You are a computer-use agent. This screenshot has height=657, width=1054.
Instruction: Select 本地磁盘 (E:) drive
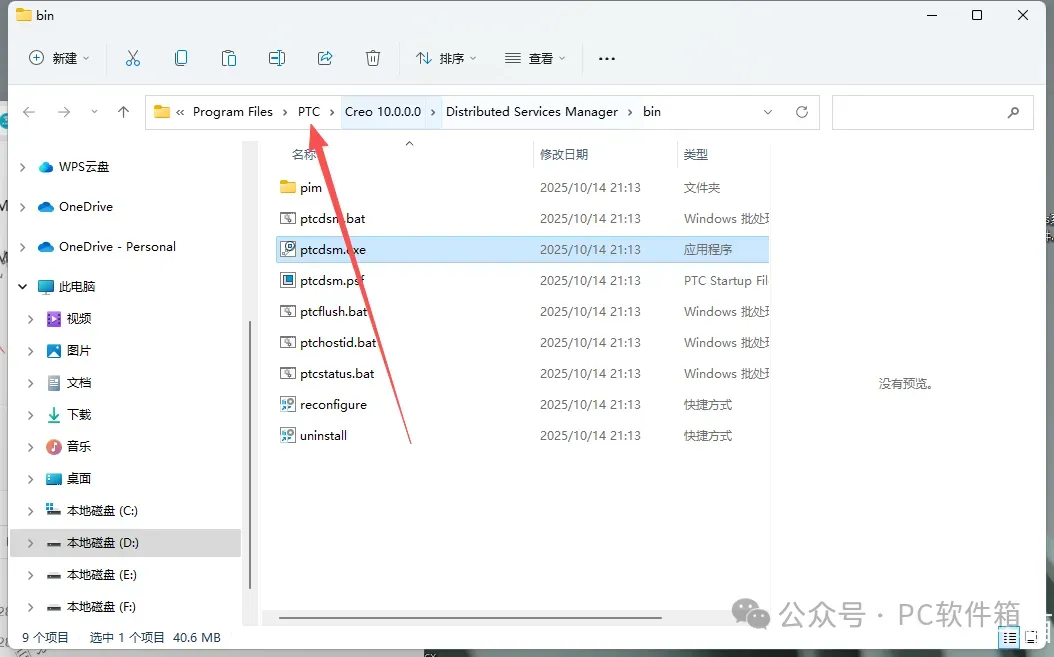(x=102, y=575)
